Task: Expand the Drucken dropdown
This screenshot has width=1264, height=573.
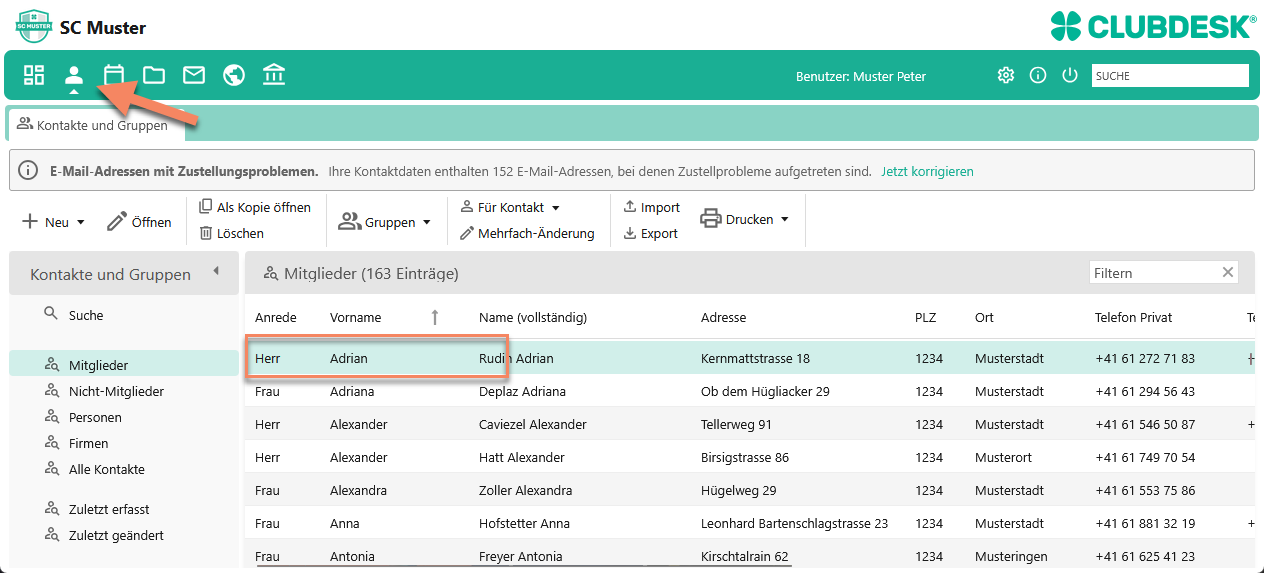Action: (745, 219)
